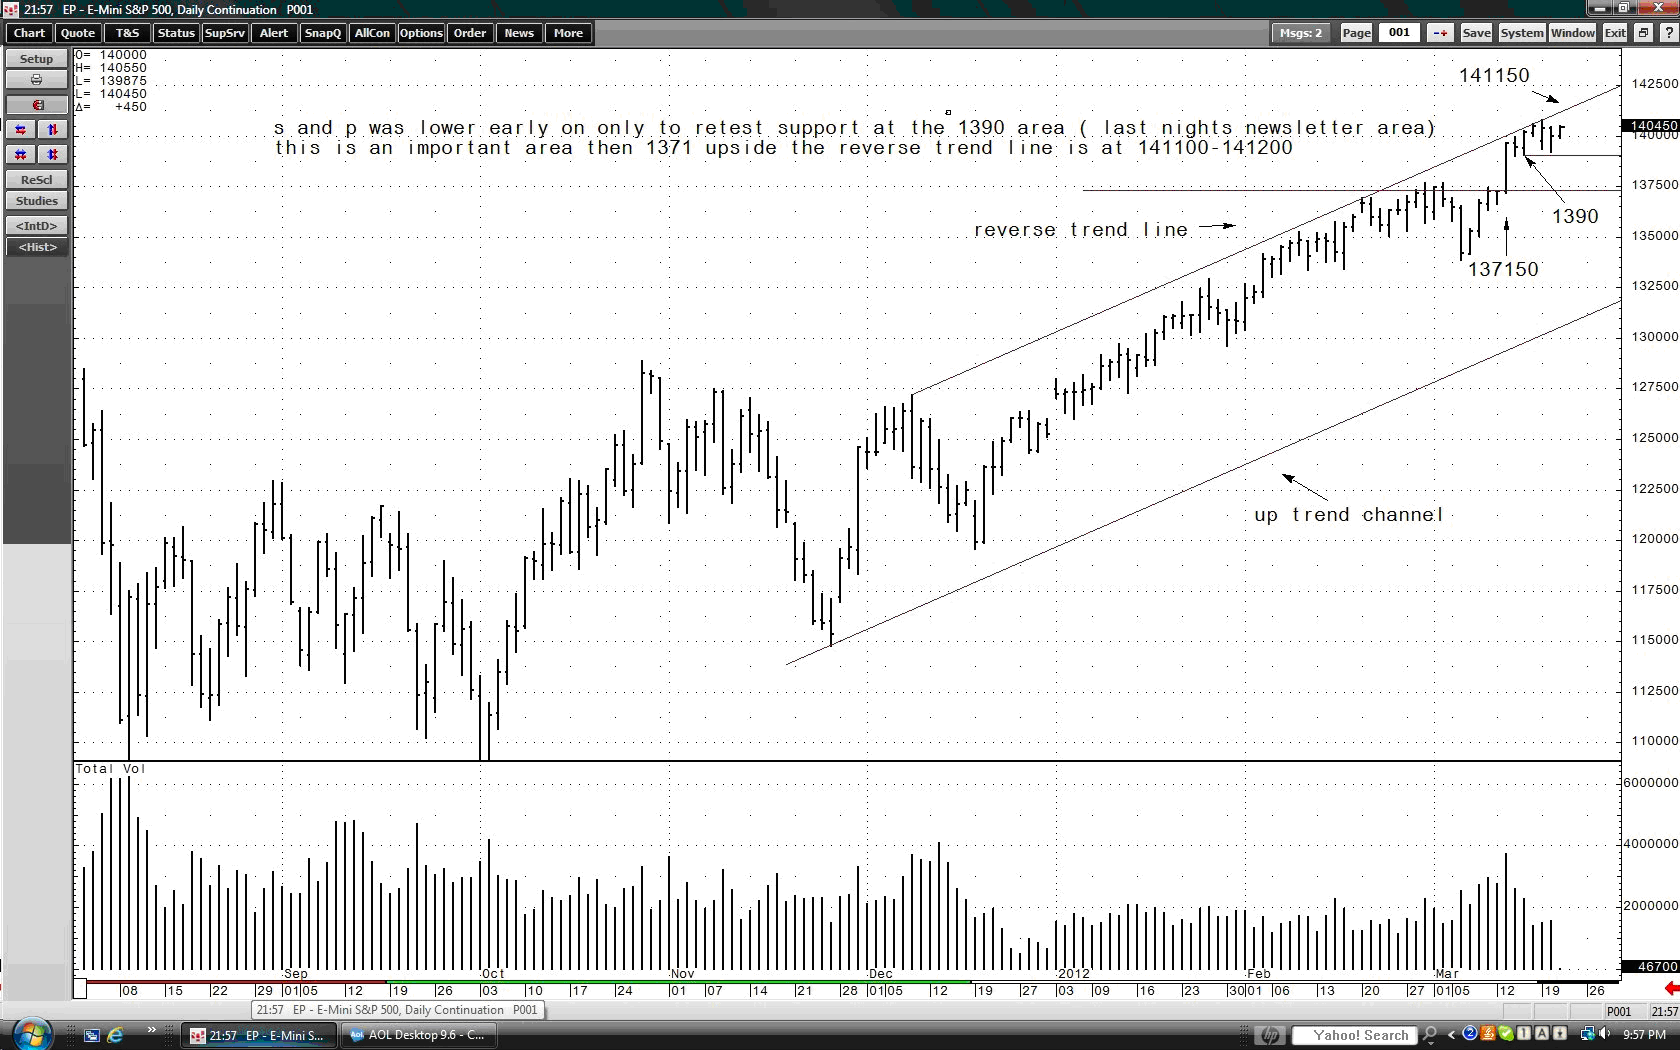Open the Status menu

pyautogui.click(x=176, y=33)
